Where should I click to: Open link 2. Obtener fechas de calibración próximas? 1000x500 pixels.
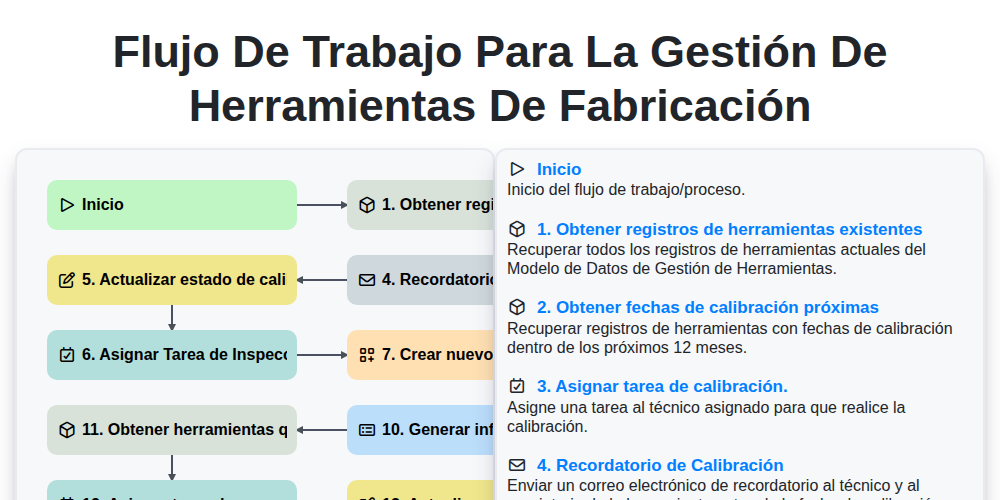point(708,307)
